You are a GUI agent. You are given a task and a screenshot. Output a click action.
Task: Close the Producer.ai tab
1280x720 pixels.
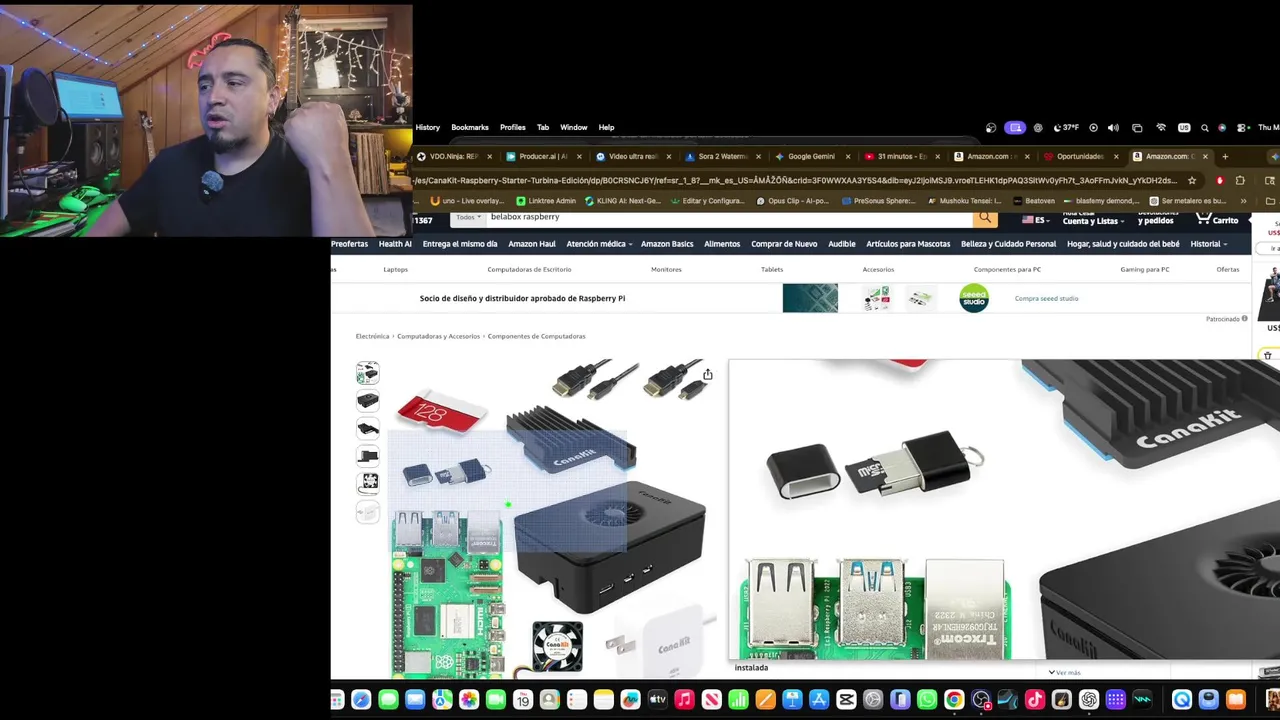tap(579, 157)
